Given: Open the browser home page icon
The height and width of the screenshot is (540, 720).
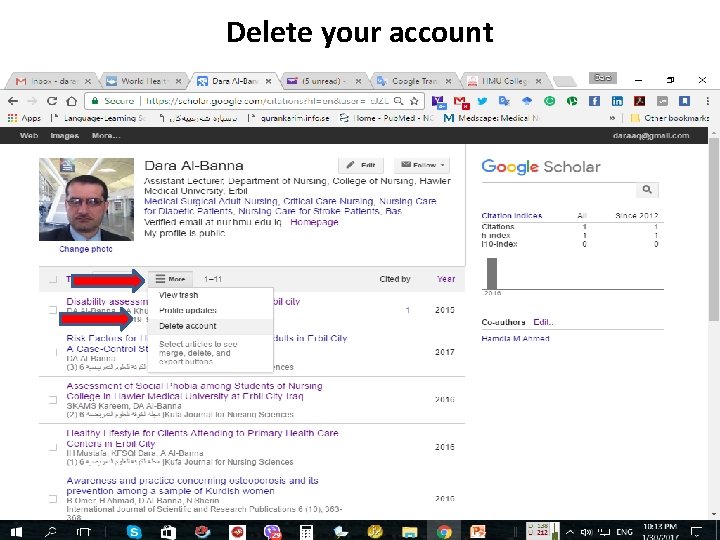Looking at the screenshot, I should (71, 101).
